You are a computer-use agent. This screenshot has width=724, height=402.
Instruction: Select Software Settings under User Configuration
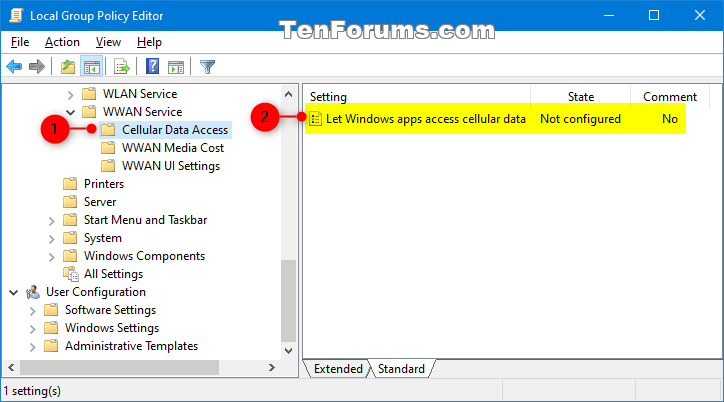110,310
